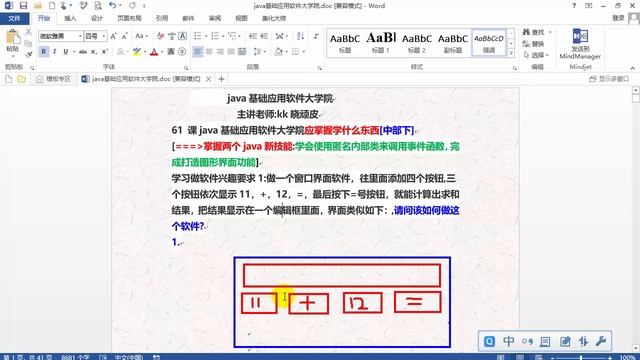Viewport: 640px width, 360px height.
Task: Click the Undo arrow in quick access toolbar
Action: [113, 6]
